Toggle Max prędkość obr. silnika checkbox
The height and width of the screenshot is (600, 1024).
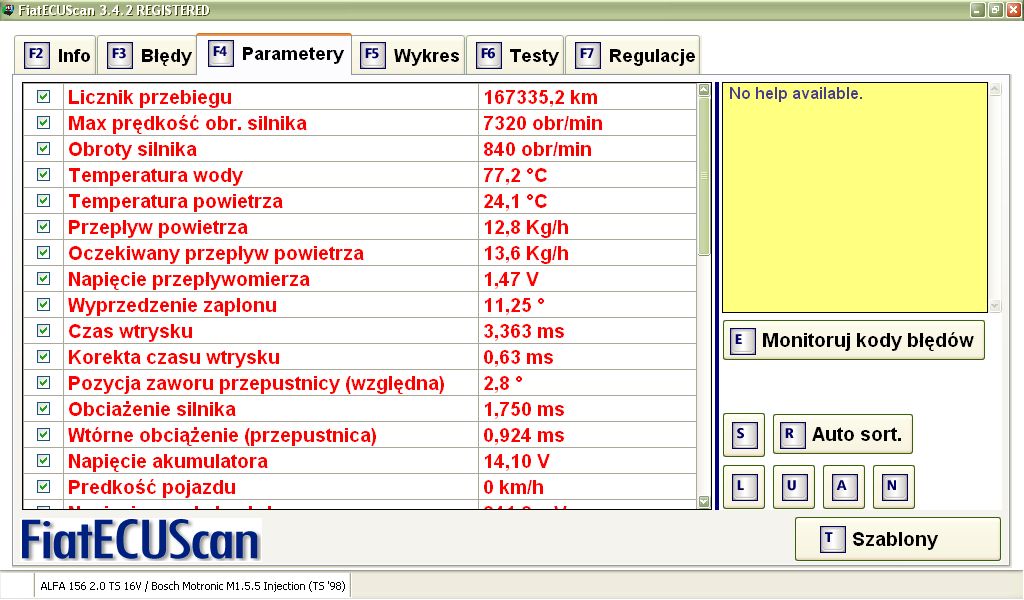(43, 123)
